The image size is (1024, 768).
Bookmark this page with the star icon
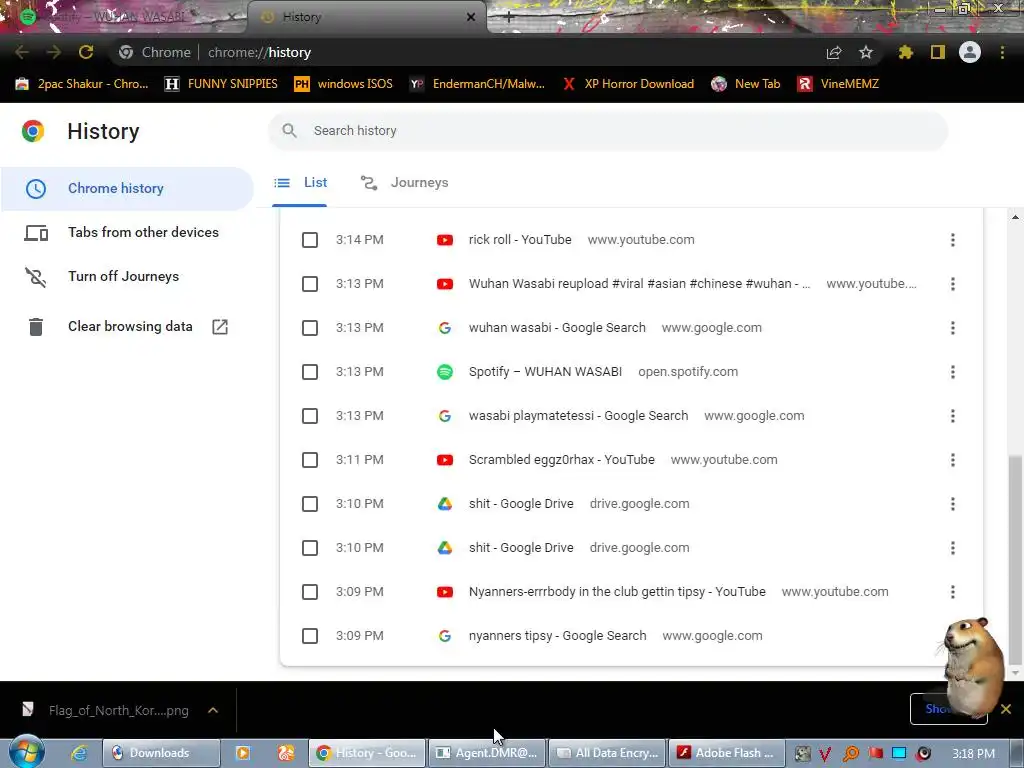coord(866,52)
